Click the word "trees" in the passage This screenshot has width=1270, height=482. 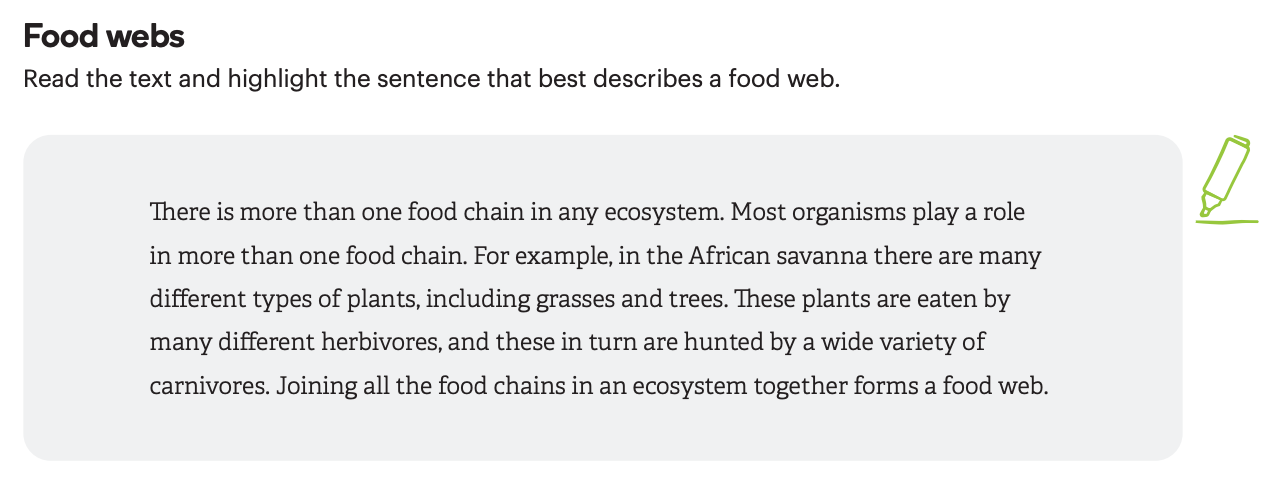671,299
